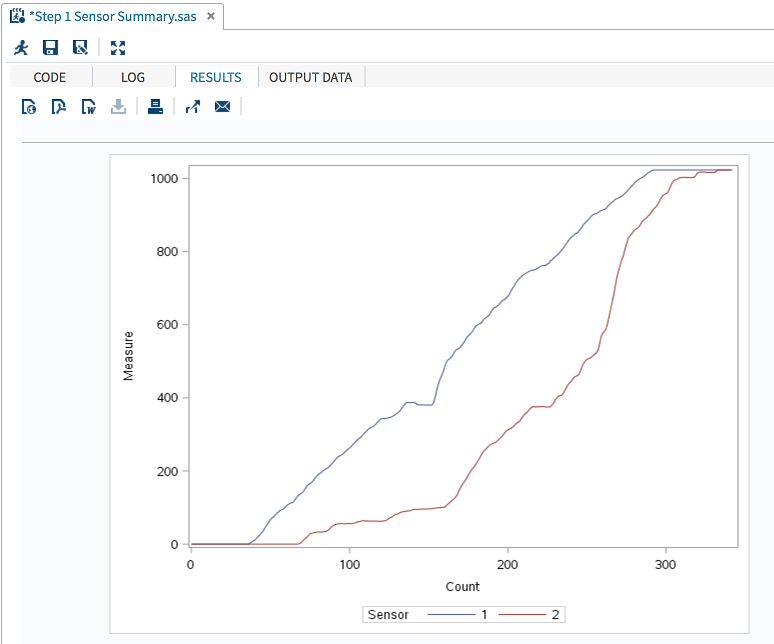Click the grayed-out download arrow icon
This screenshot has height=644, width=774.
[x=118, y=107]
